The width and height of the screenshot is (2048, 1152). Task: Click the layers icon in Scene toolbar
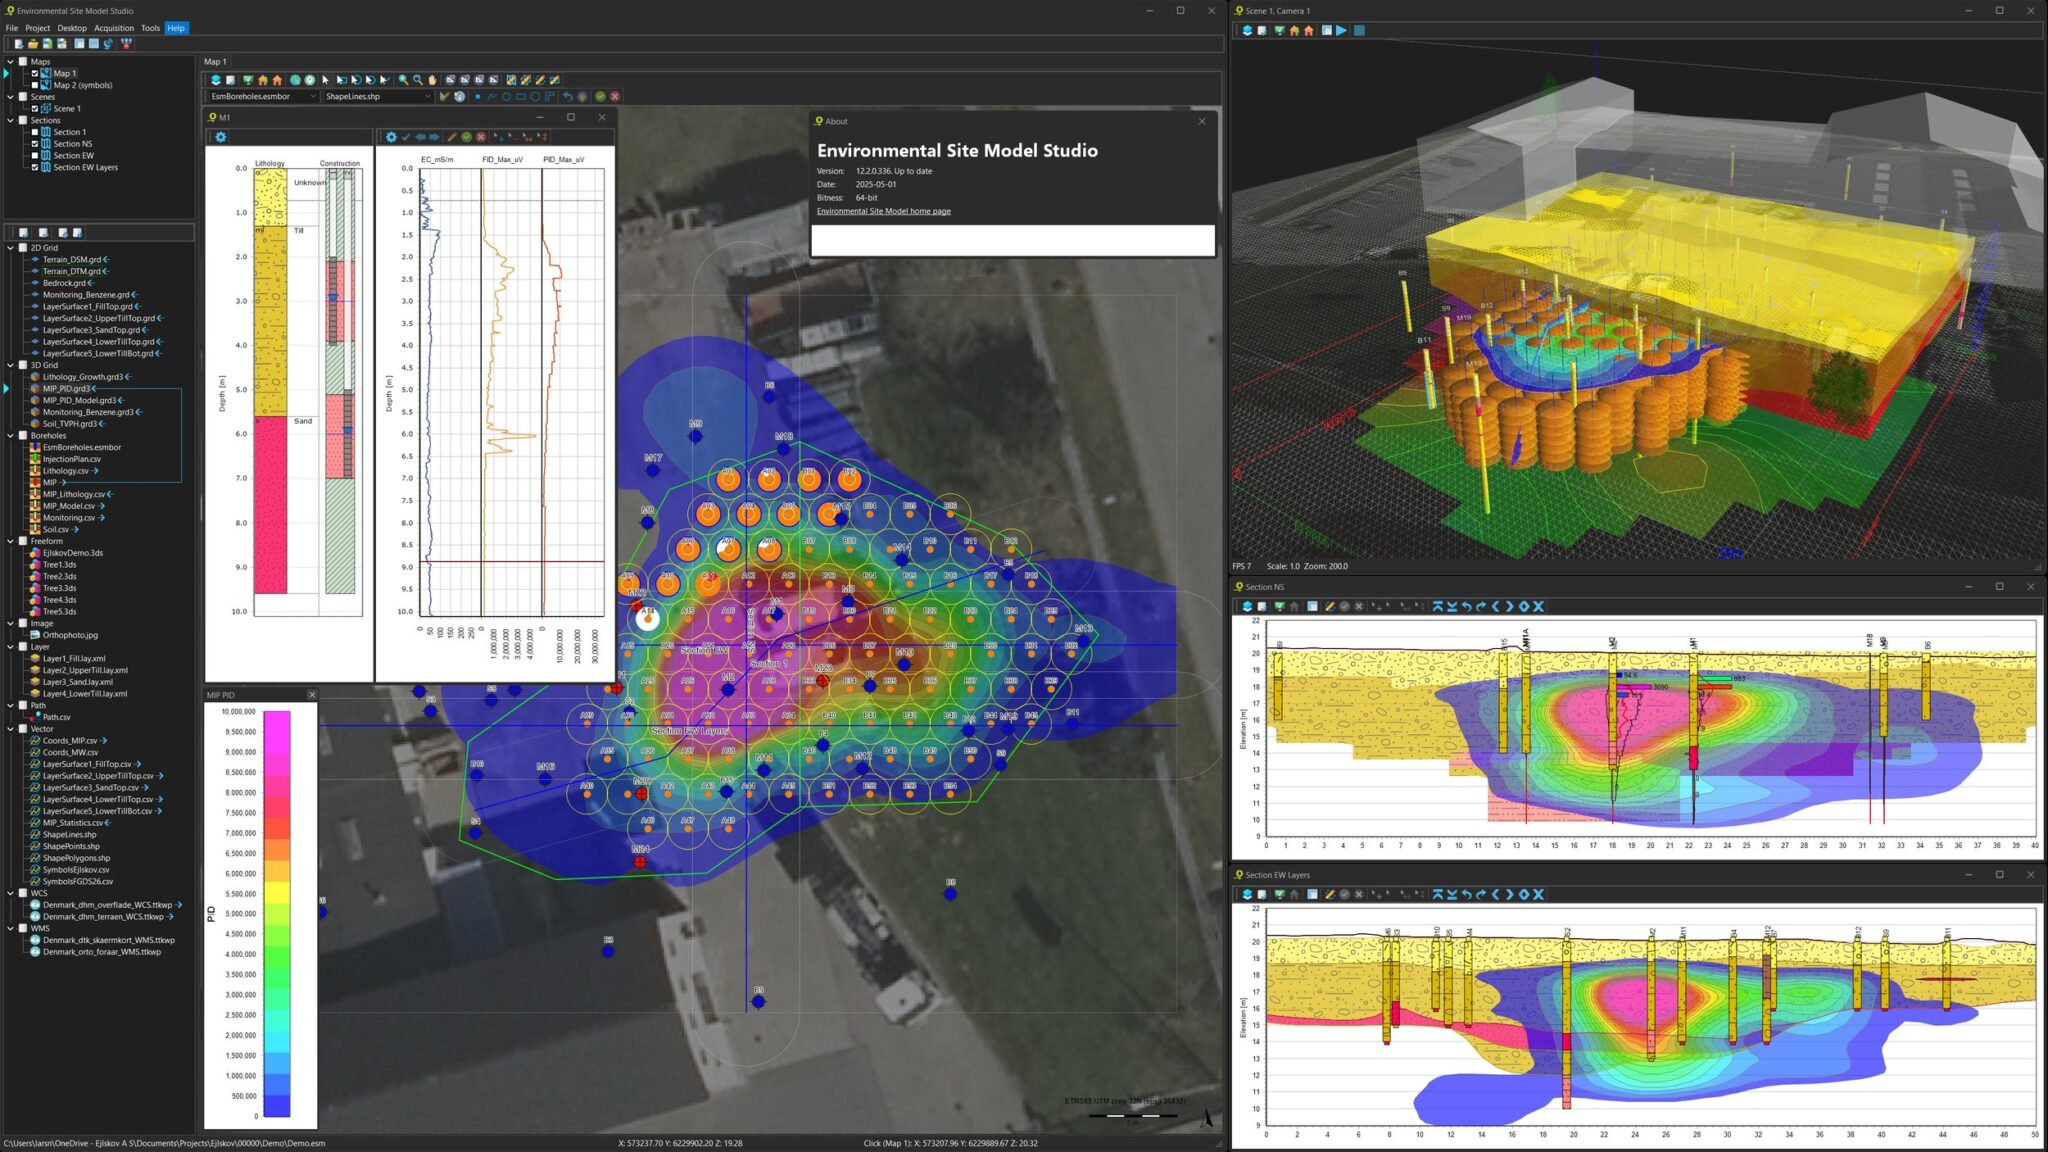1247,31
